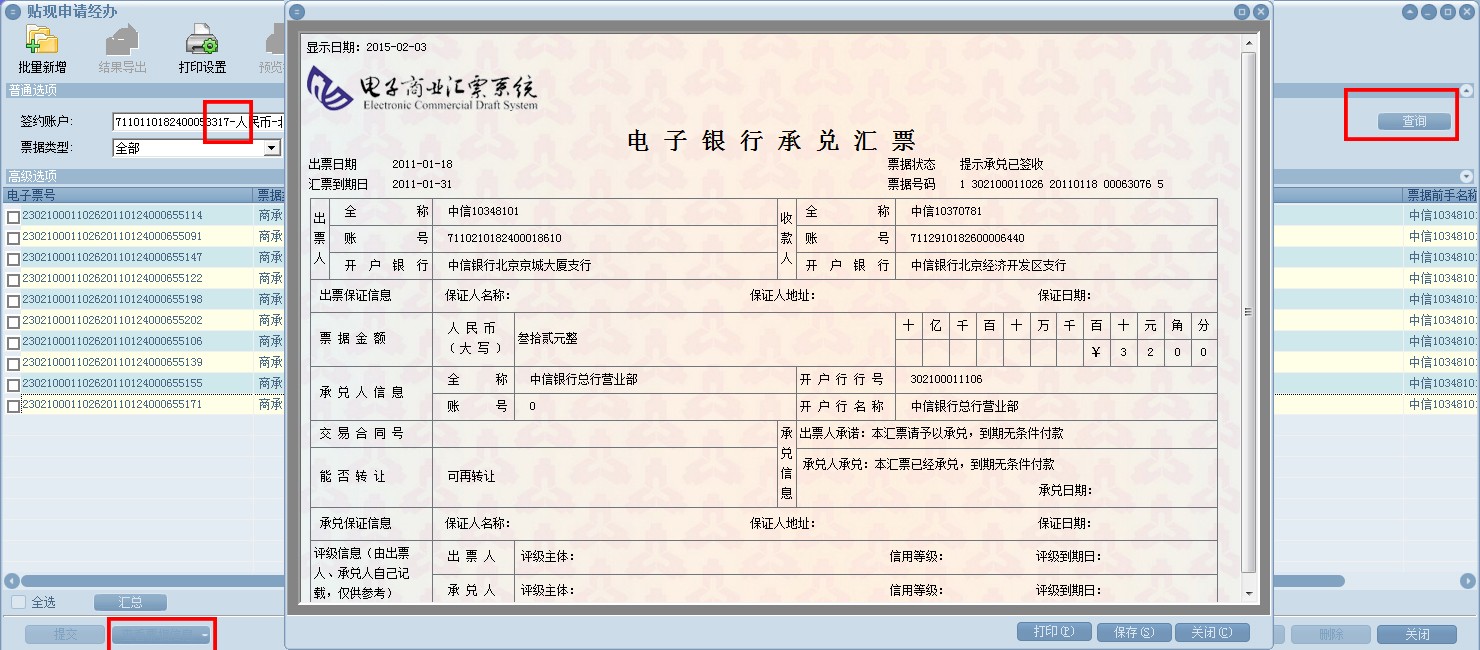
Task: Check the box for draft ending 655106
Action: (13, 343)
